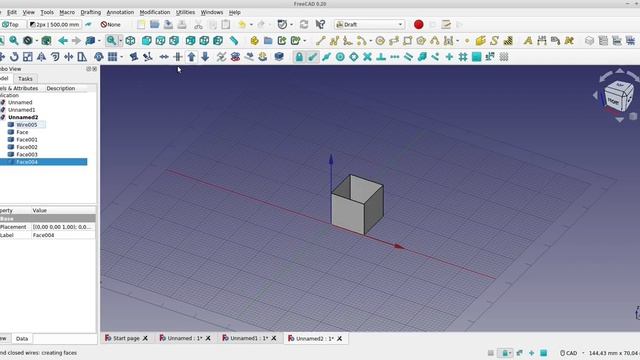Open the Bezier tools dropdown arrow
640x360 pixels.
point(457,41)
